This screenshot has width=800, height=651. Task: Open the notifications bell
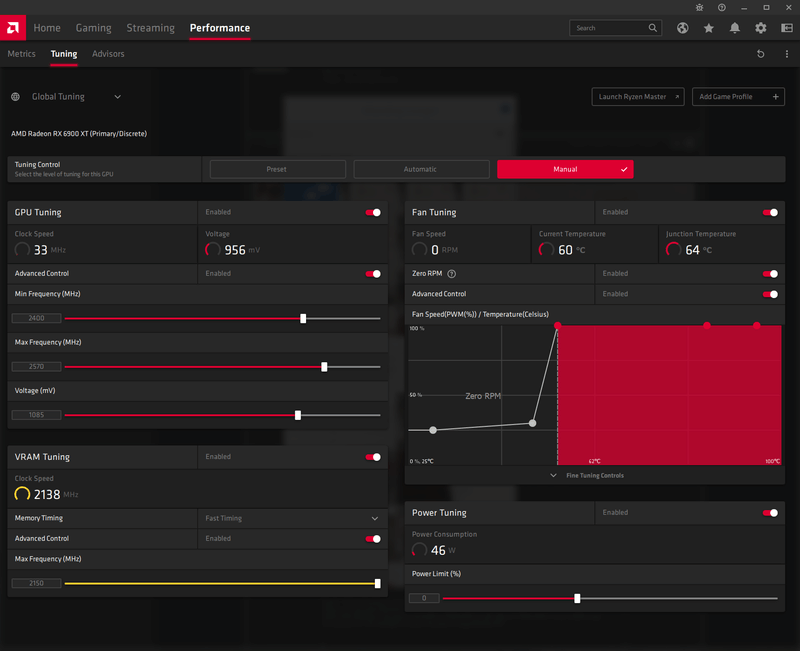[x=735, y=28]
